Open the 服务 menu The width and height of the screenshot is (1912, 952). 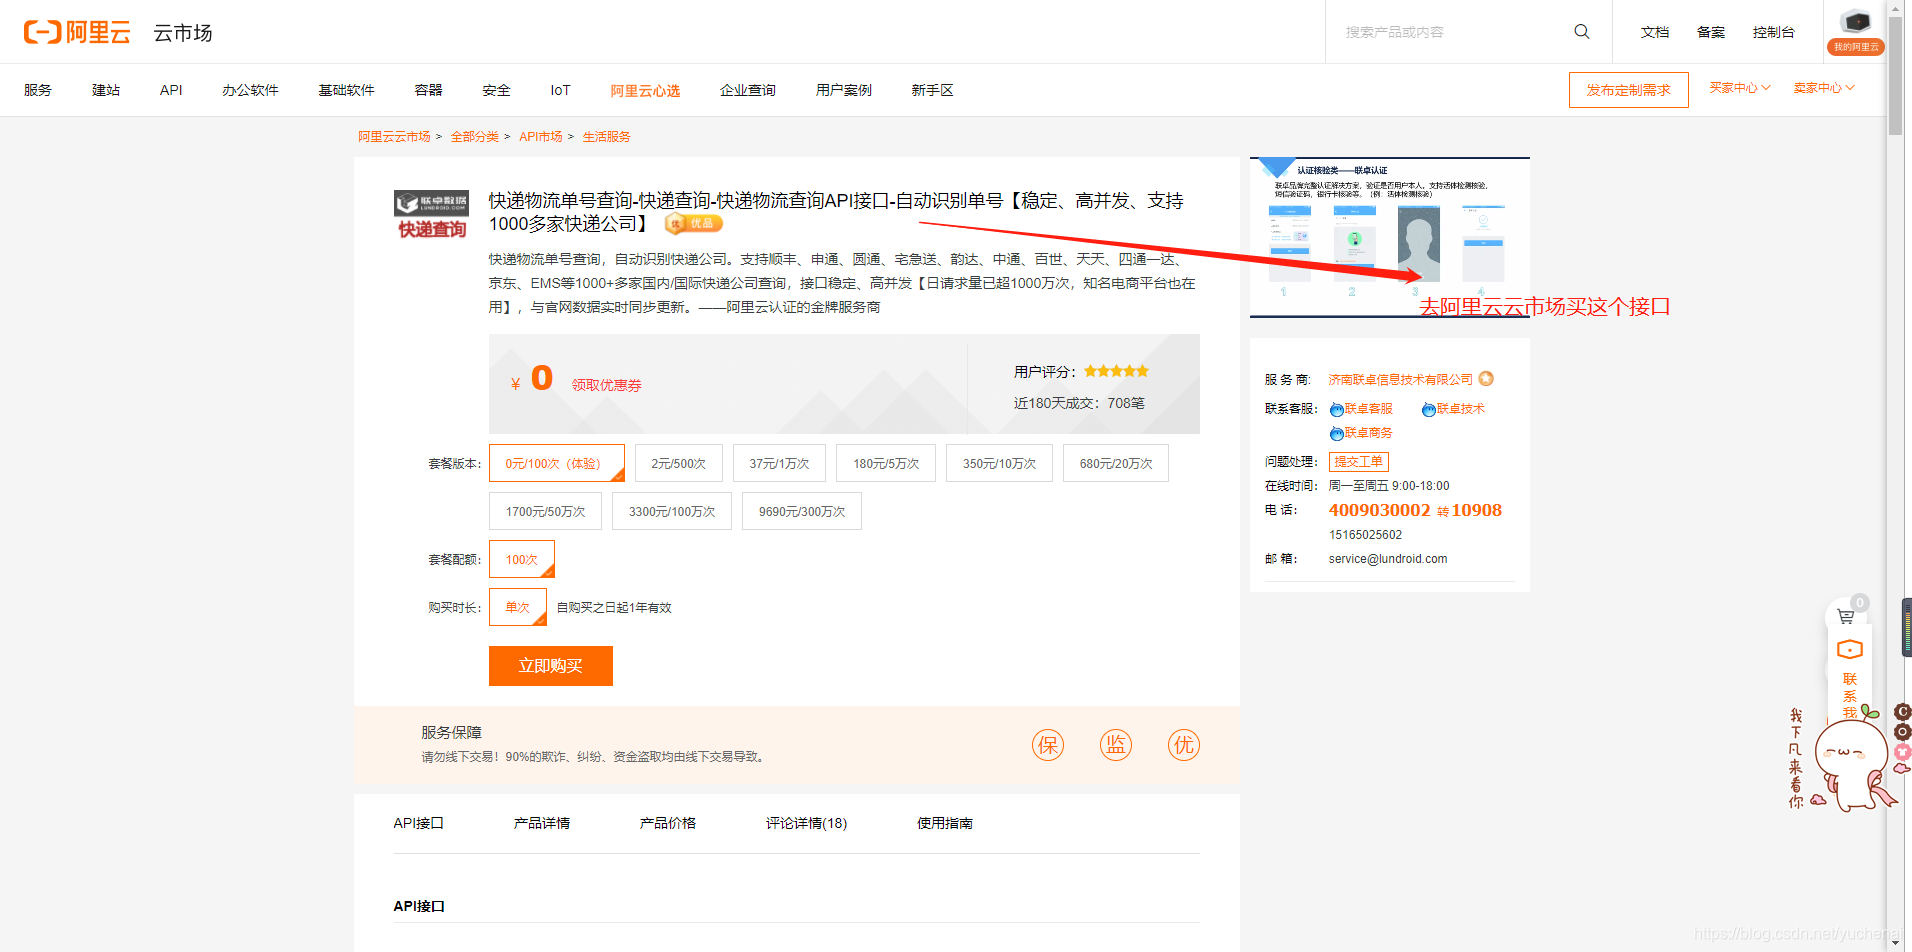click(x=38, y=90)
